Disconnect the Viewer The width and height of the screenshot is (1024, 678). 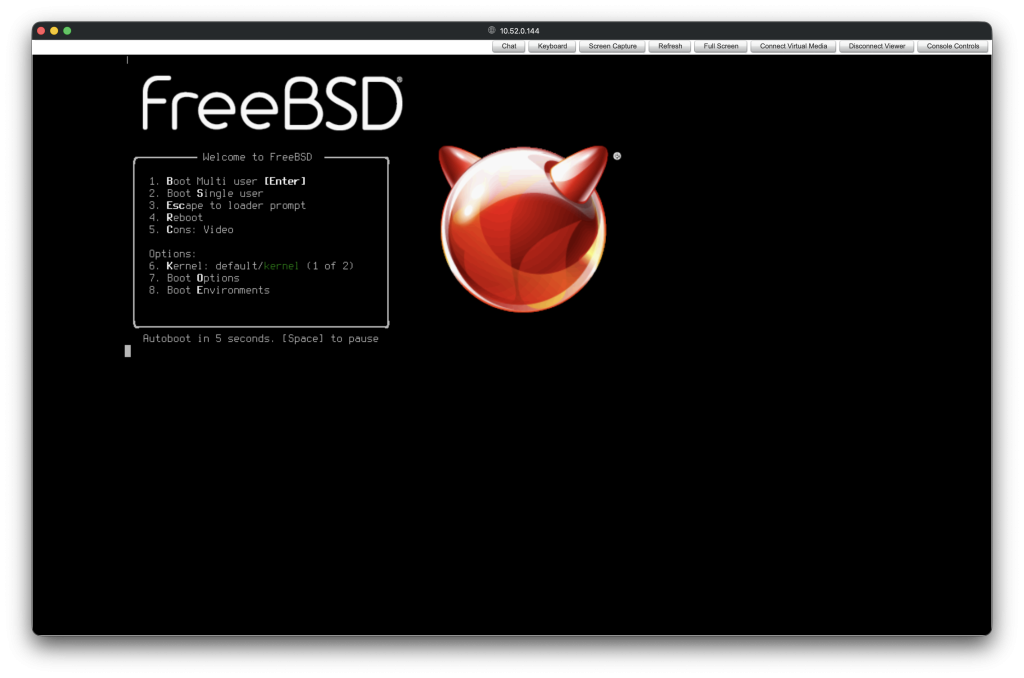click(x=875, y=45)
